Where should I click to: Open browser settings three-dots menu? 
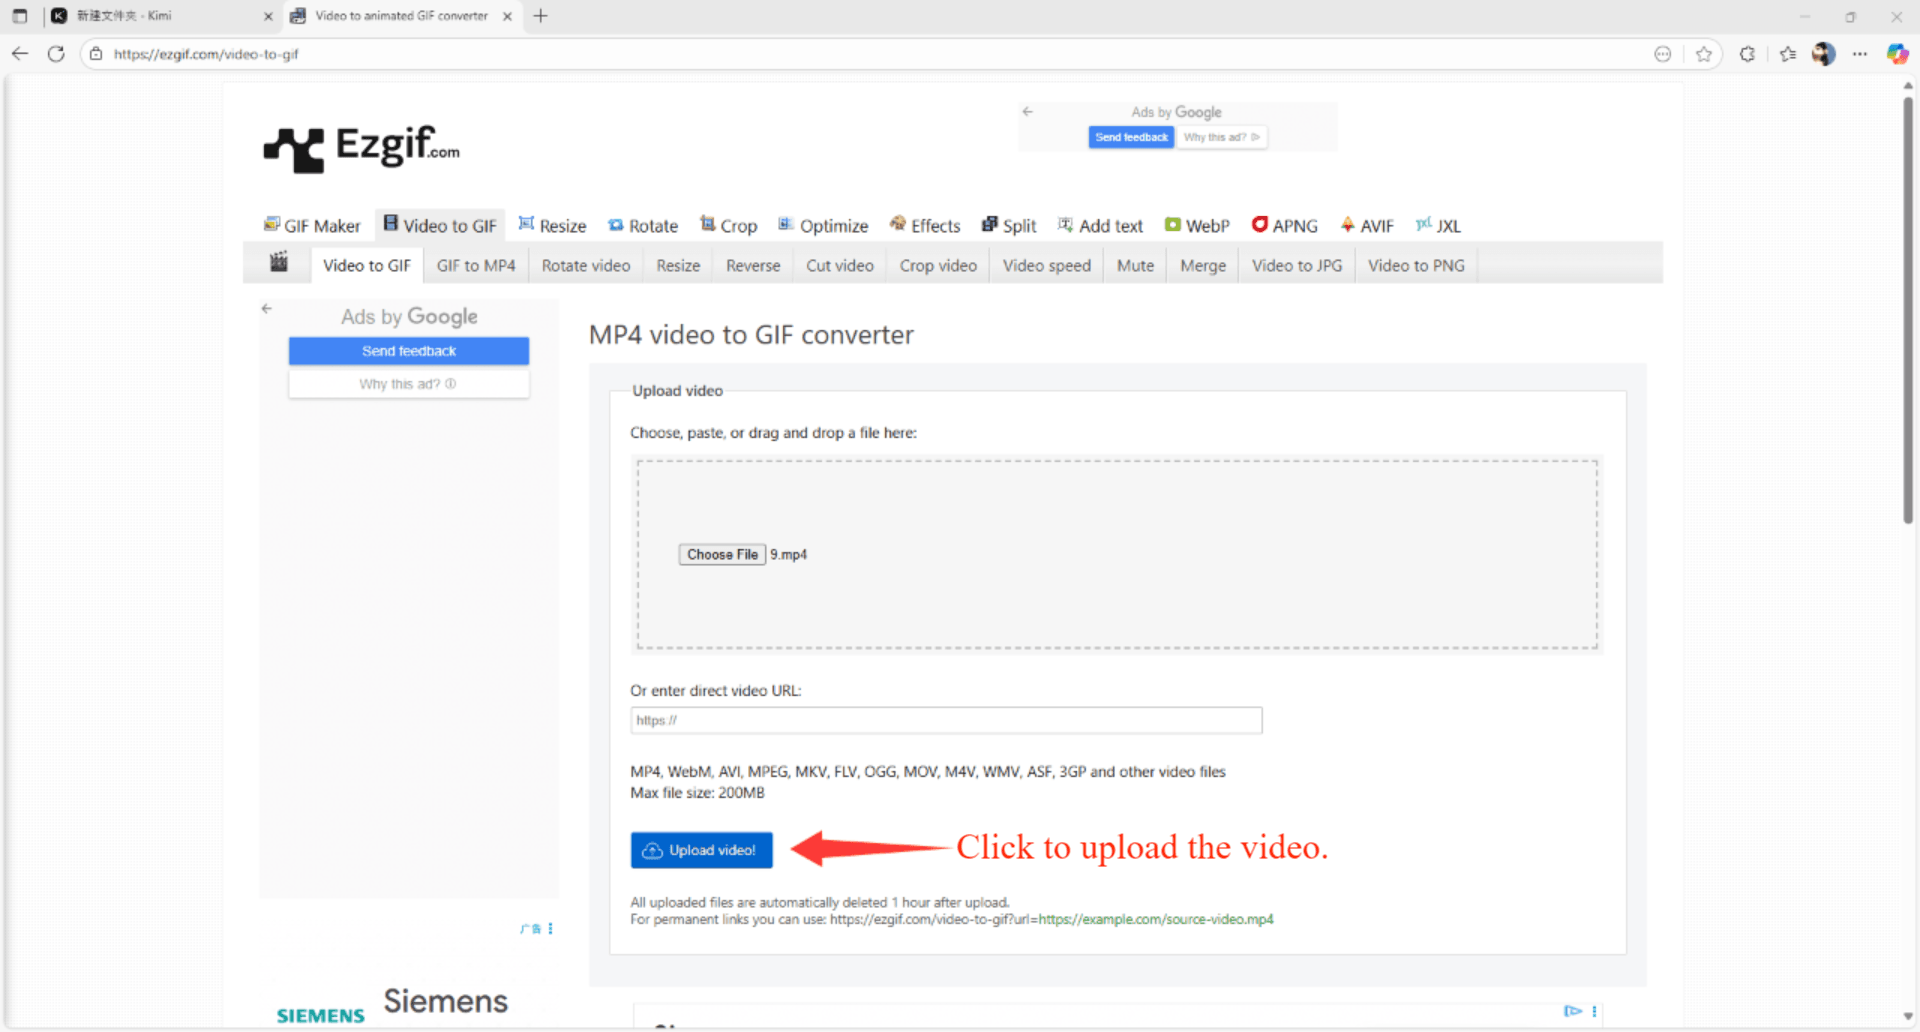[x=1860, y=54]
